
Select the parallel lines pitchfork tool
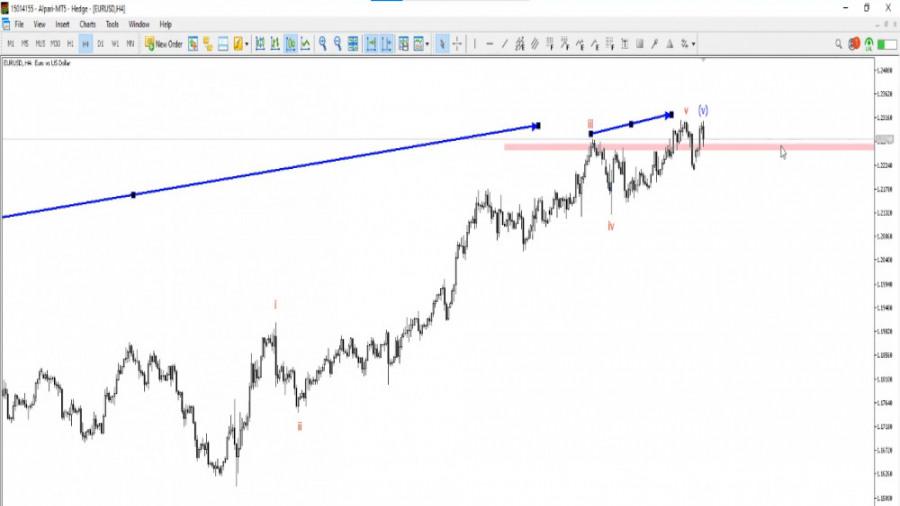tap(535, 44)
